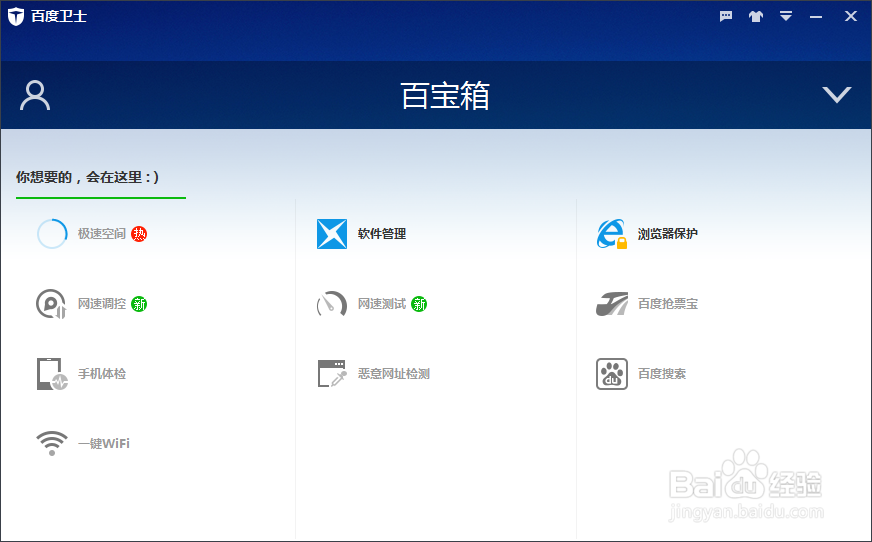Click the green 新 badge beside 网速调控
Image resolution: width=872 pixels, height=542 pixels.
(139, 304)
